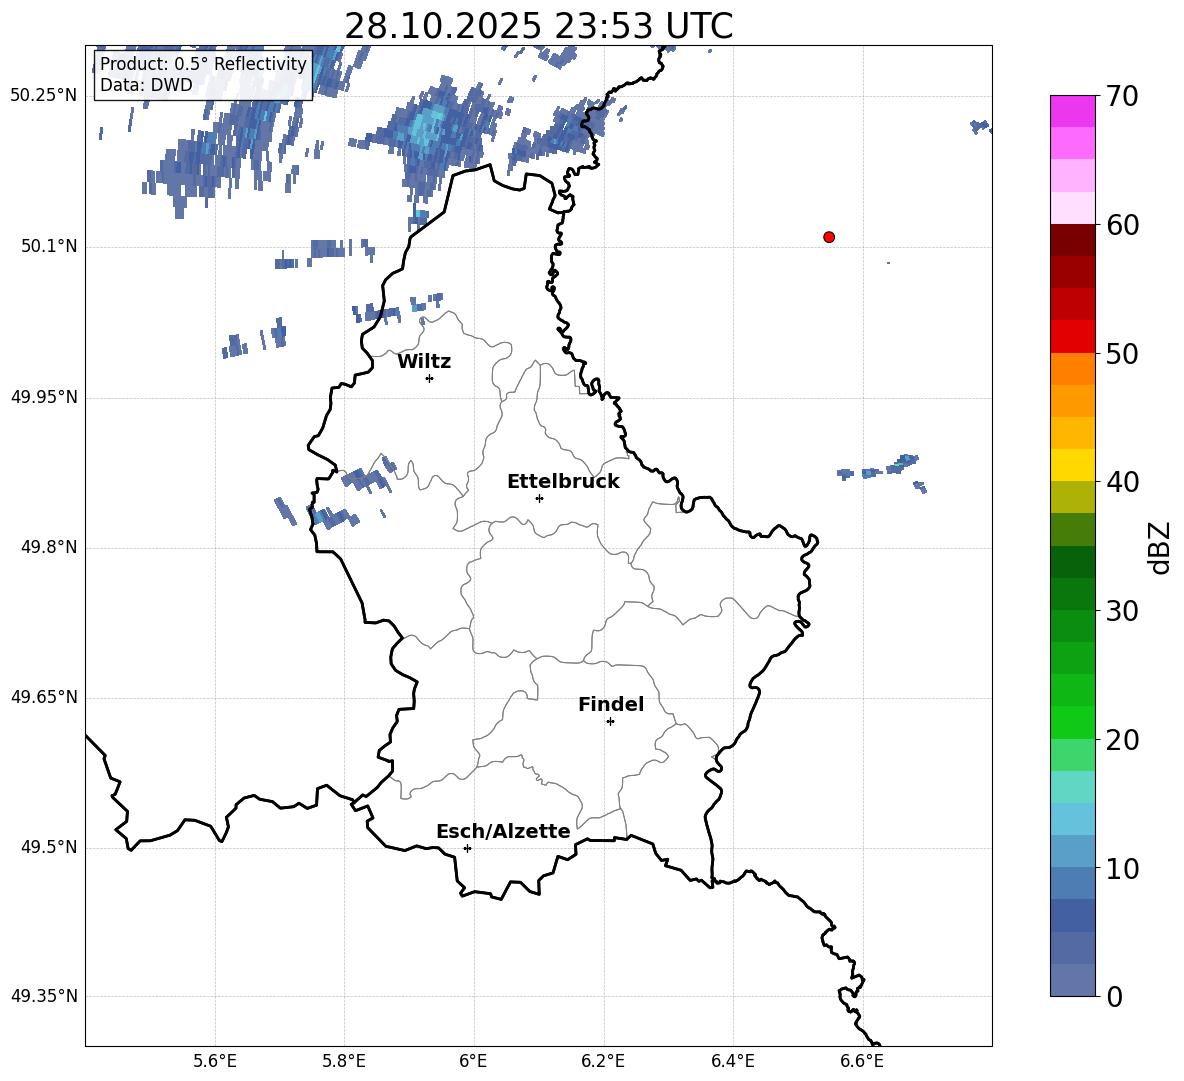Image resolution: width=1184 pixels, height=1081 pixels.
Task: Click the 40 tick label on colorbar
Action: 1122,482
